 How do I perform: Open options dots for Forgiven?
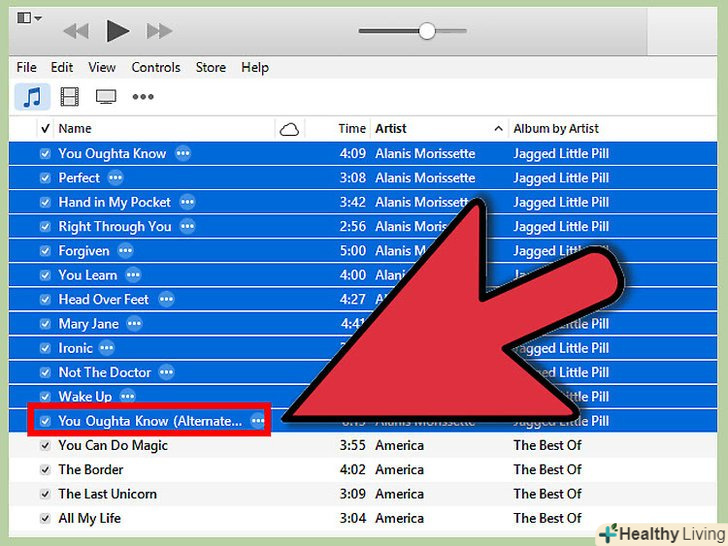tap(125, 251)
